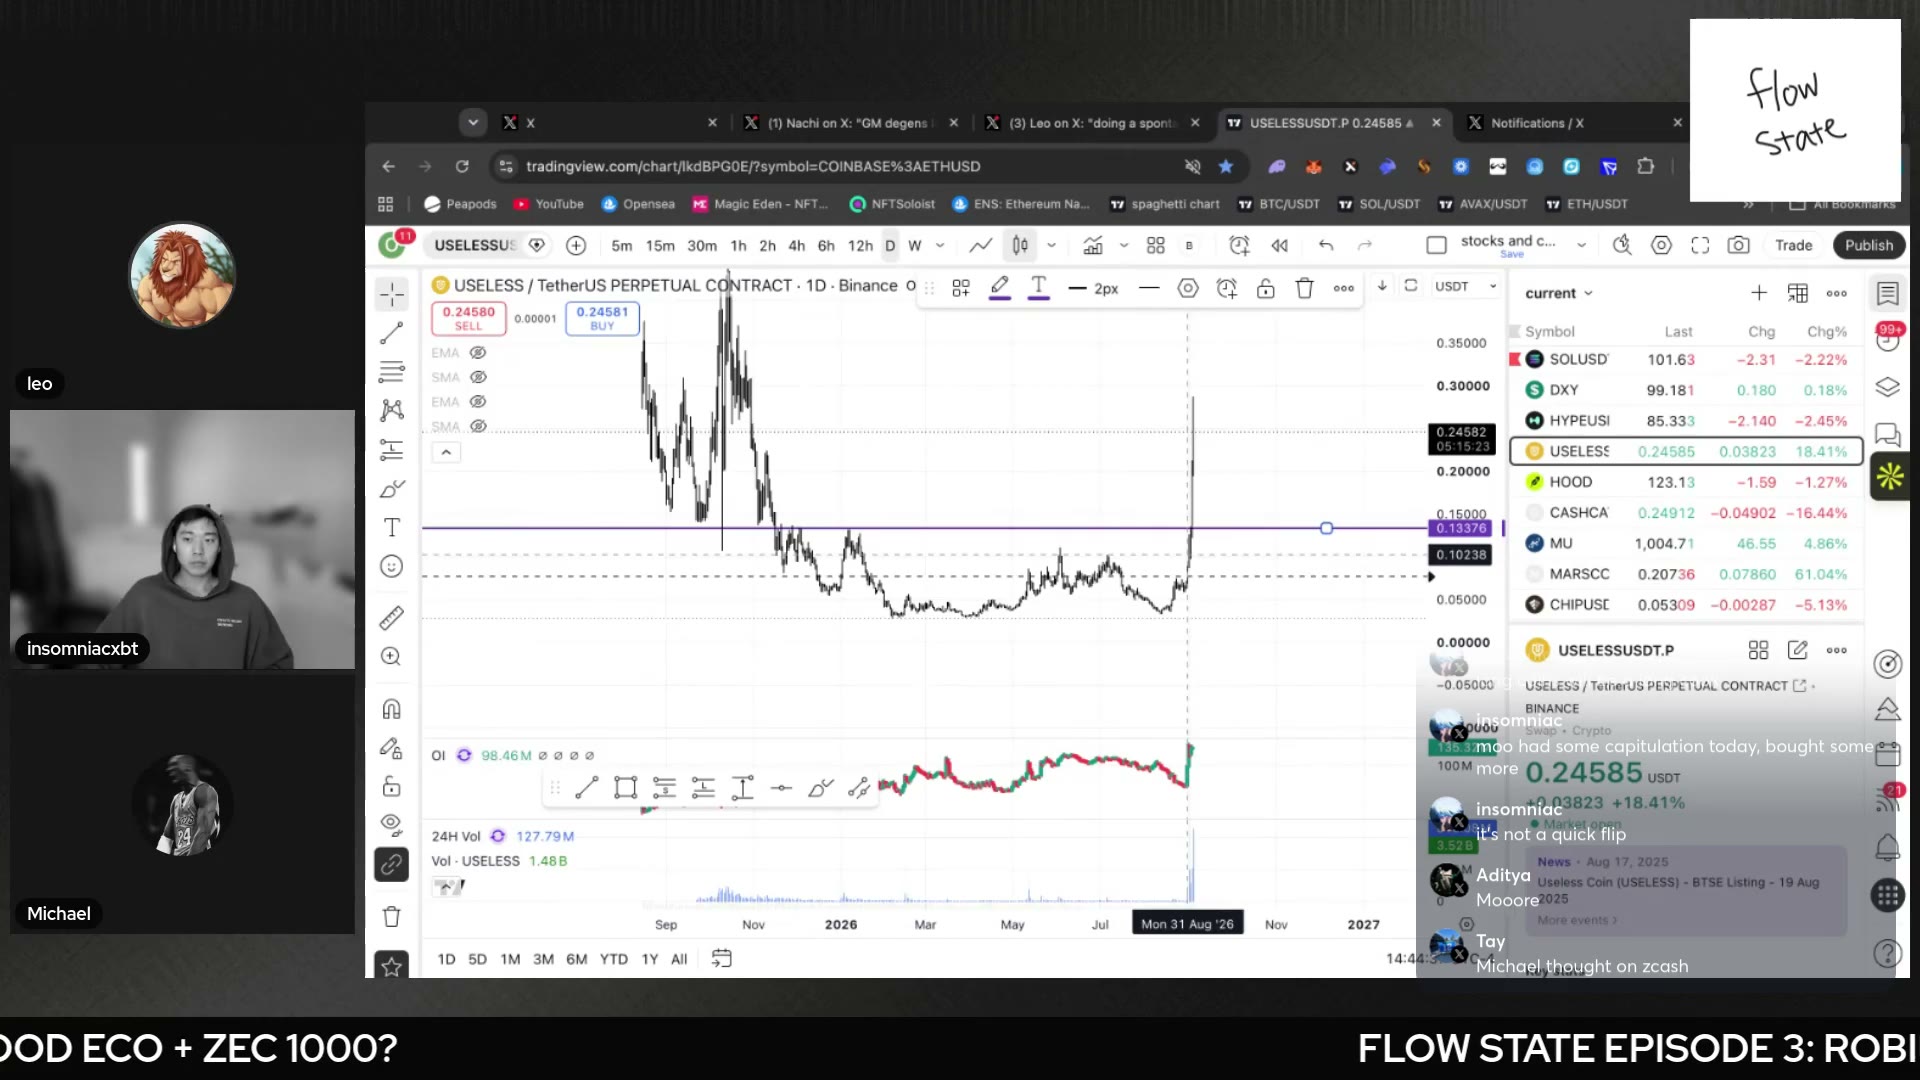Click the 0.24580 SELL button
This screenshot has width=1920, height=1080.
tap(469, 318)
